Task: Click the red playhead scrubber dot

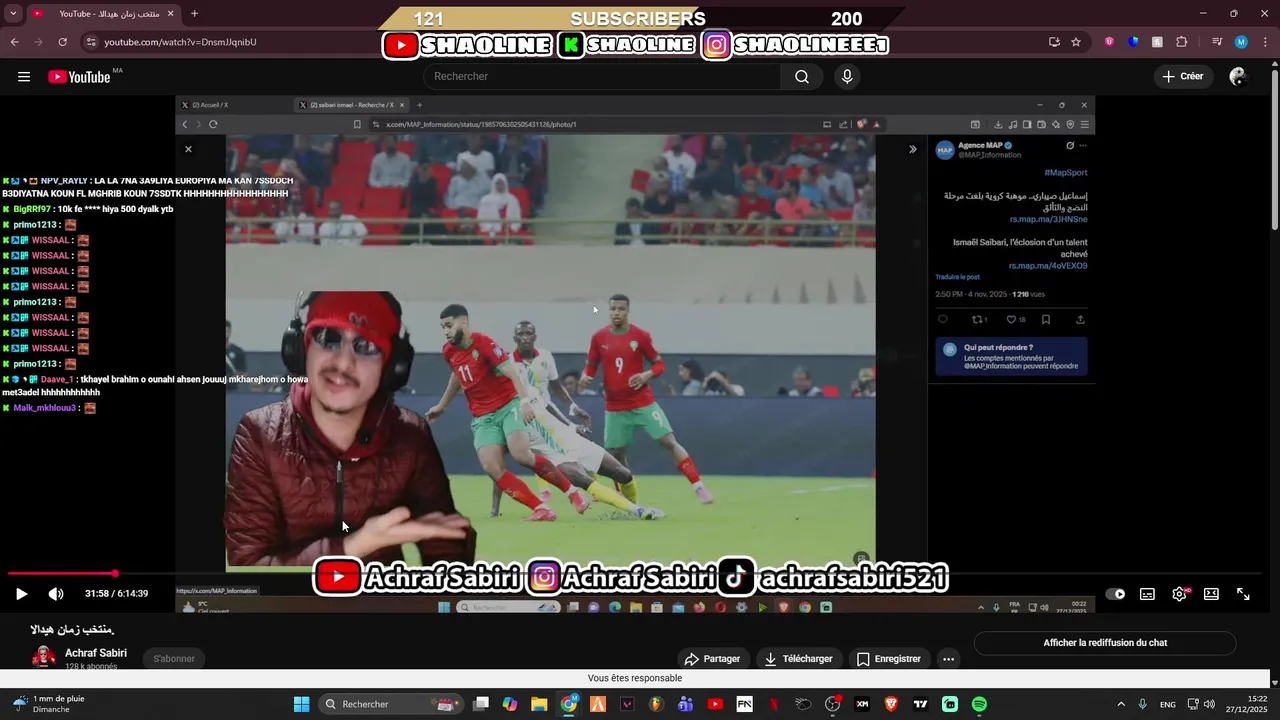Action: coord(115,574)
